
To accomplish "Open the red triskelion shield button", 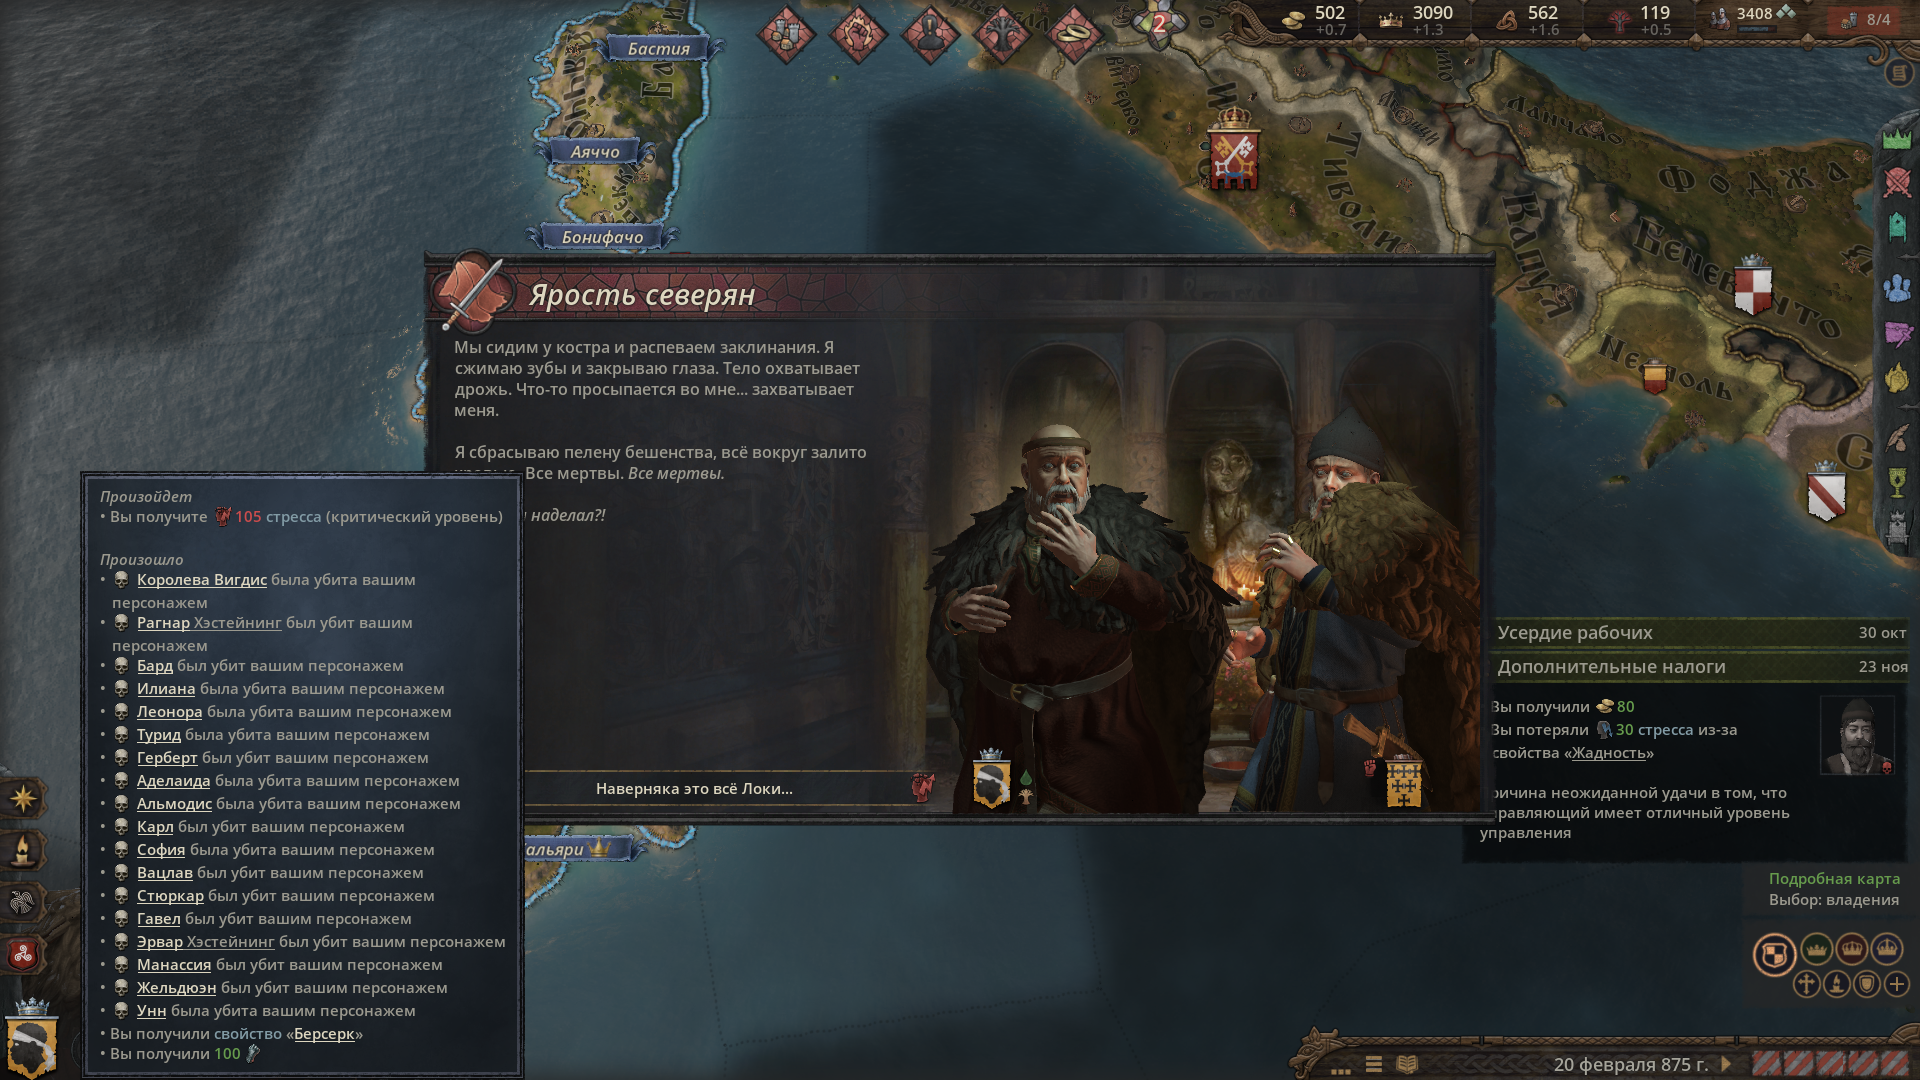I will click(23, 955).
